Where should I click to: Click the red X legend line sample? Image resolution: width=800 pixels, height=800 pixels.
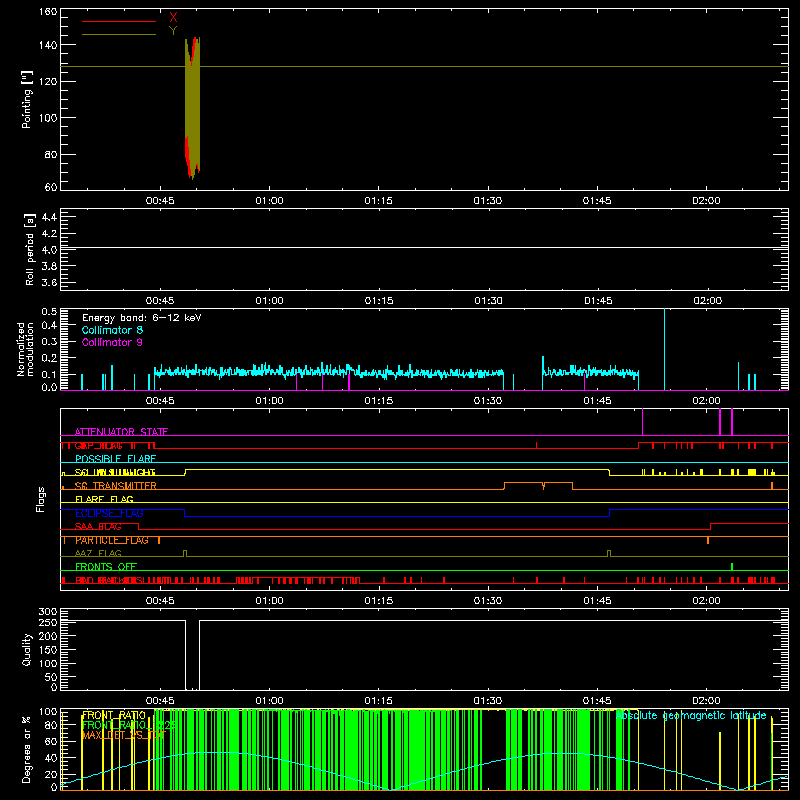click(119, 21)
